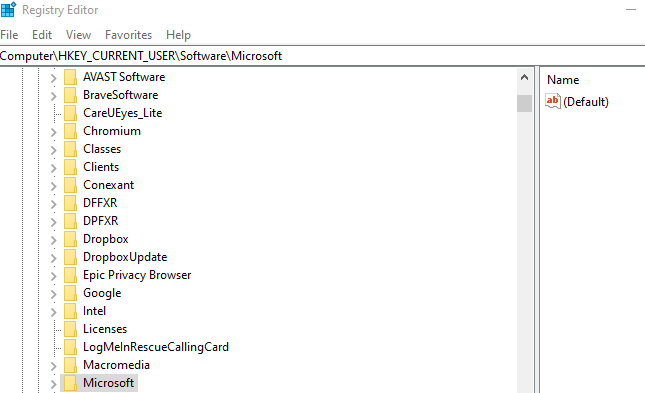Click the DPFXR folder icon
The width and height of the screenshot is (645, 393).
[70, 221]
